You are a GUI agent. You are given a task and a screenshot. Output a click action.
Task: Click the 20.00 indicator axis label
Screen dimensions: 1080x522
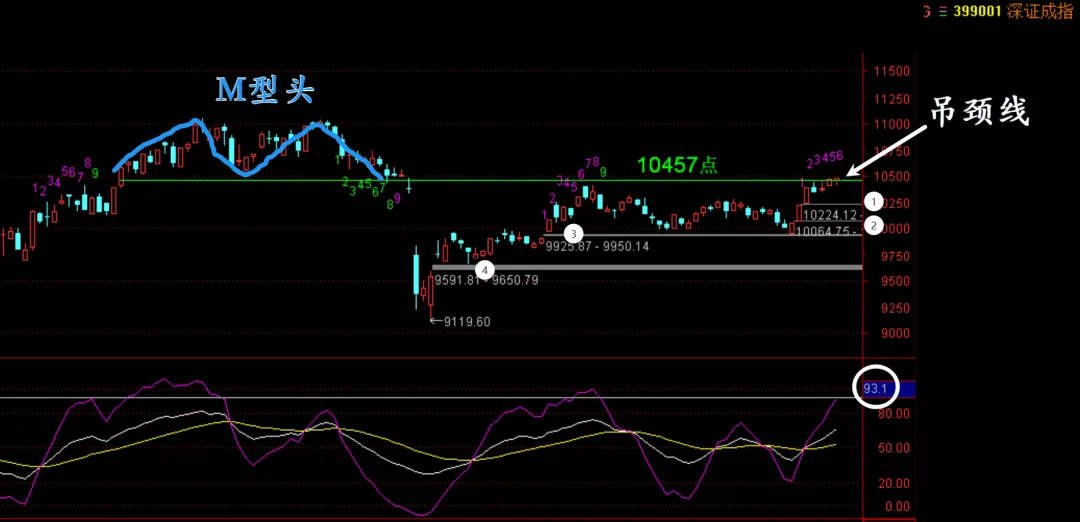895,483
